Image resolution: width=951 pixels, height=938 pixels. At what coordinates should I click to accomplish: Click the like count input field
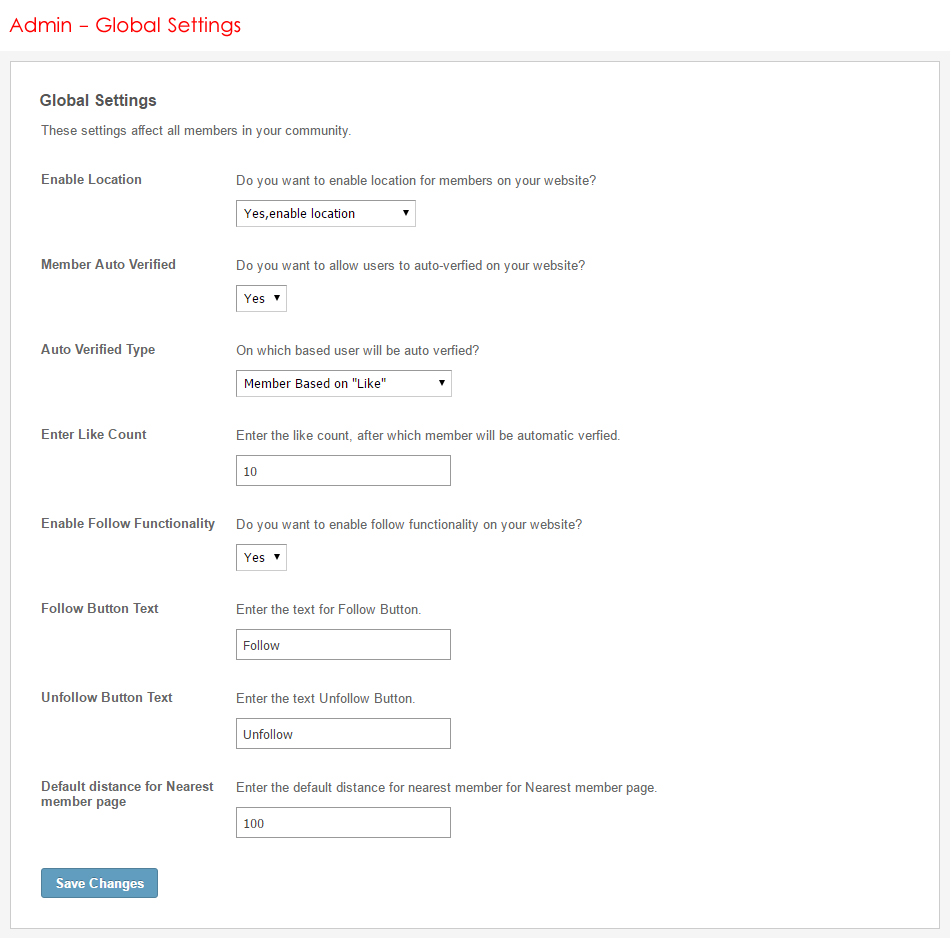343,471
